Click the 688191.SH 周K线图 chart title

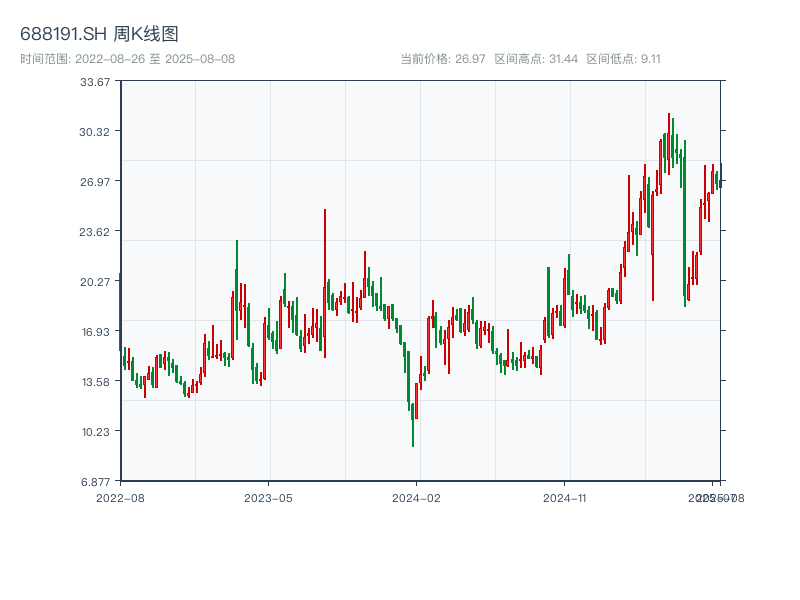pos(99,34)
